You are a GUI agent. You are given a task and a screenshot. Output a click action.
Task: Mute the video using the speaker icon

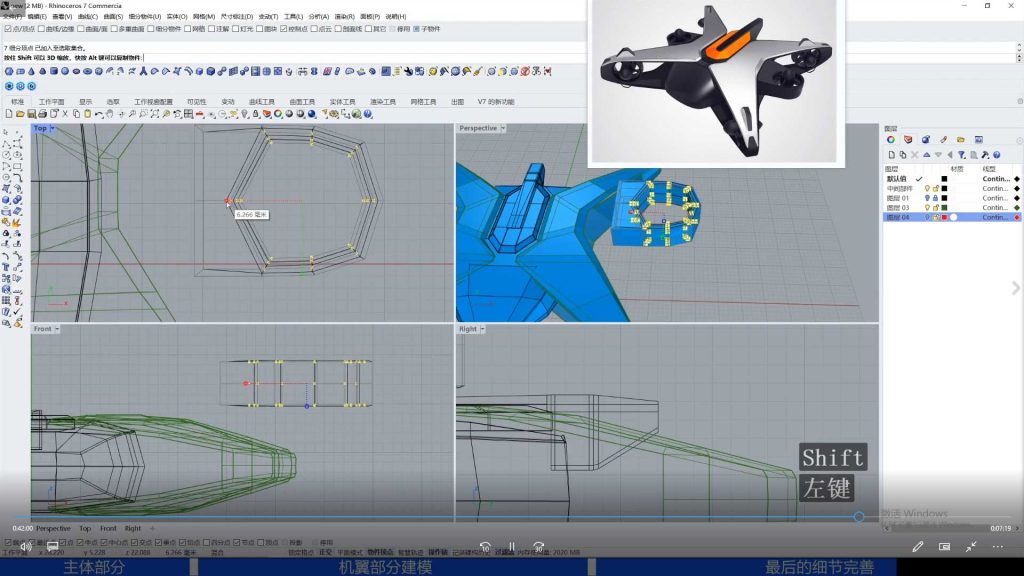point(25,546)
